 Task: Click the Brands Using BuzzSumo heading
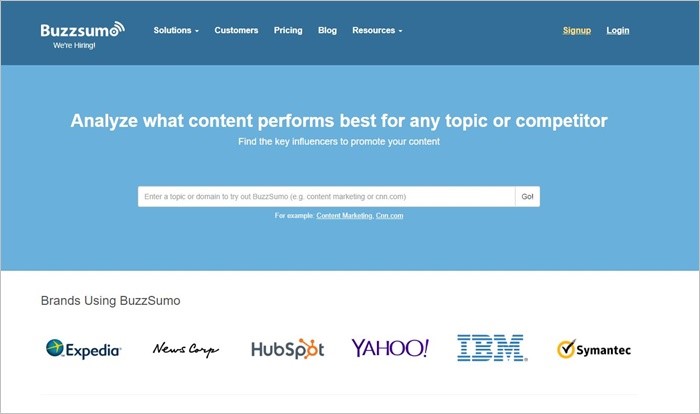pyautogui.click(x=110, y=301)
